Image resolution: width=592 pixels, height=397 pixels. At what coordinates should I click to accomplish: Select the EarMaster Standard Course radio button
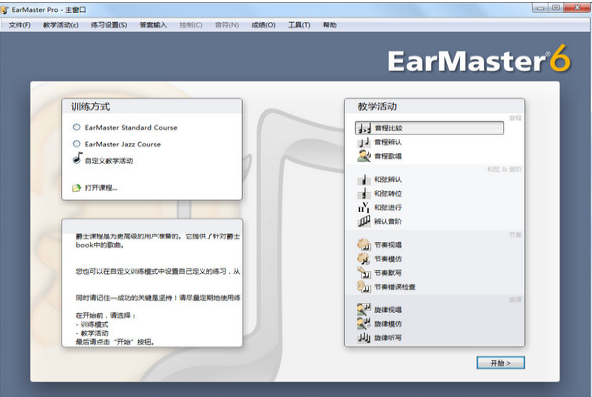tap(77, 127)
